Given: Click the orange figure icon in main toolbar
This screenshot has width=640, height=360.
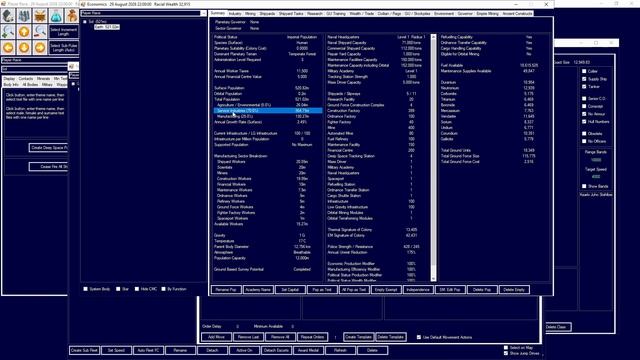Looking at the screenshot, I should 72,16.
